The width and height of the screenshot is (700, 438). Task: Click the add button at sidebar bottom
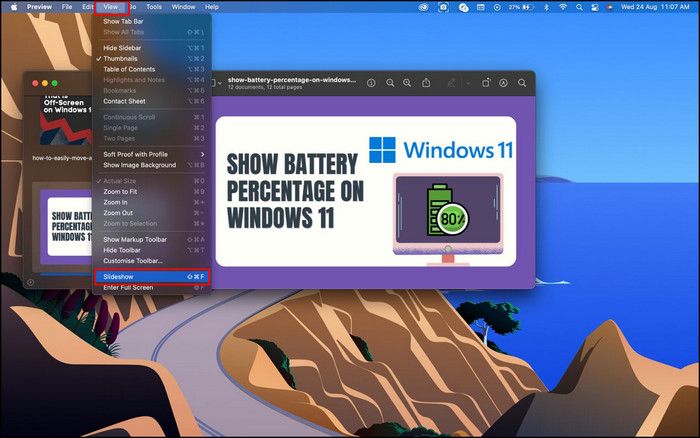pos(30,282)
